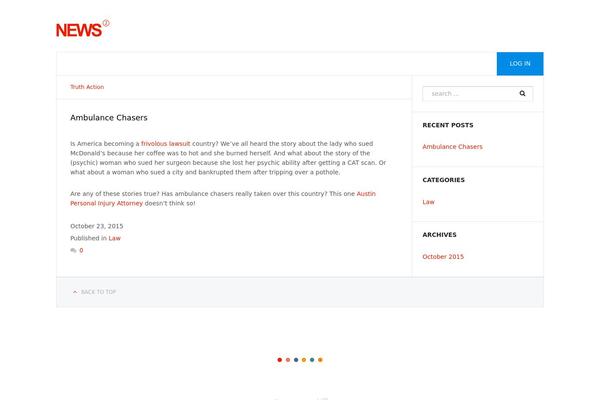The height and width of the screenshot is (400, 600).
Task: Click the comments bubble icon
Action: [x=73, y=250]
